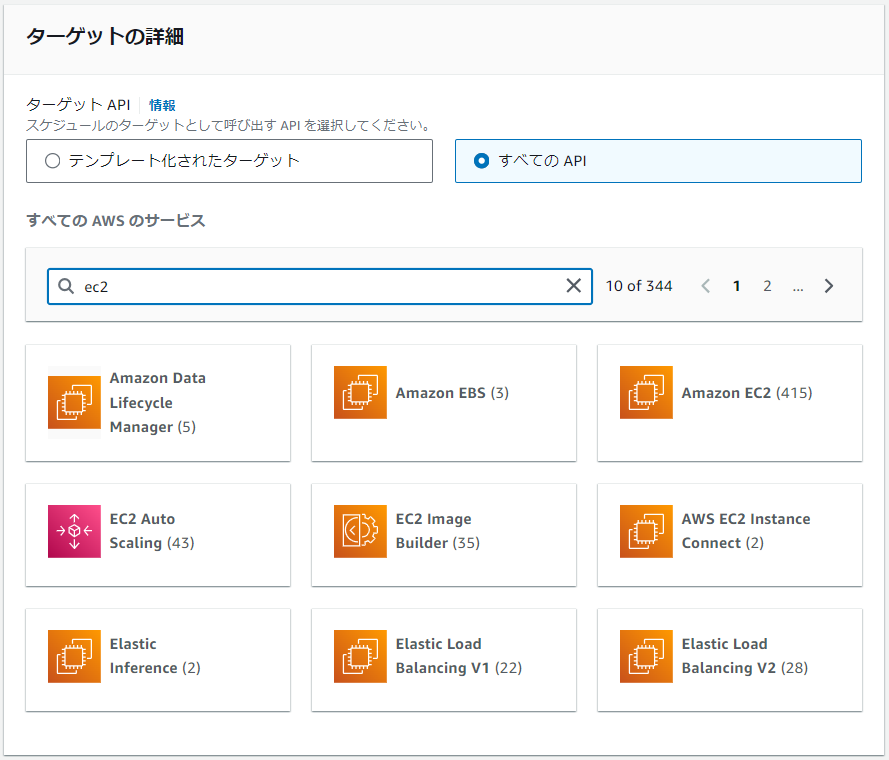Clear the ec2 search text
This screenshot has height=760, width=889.
click(x=574, y=286)
